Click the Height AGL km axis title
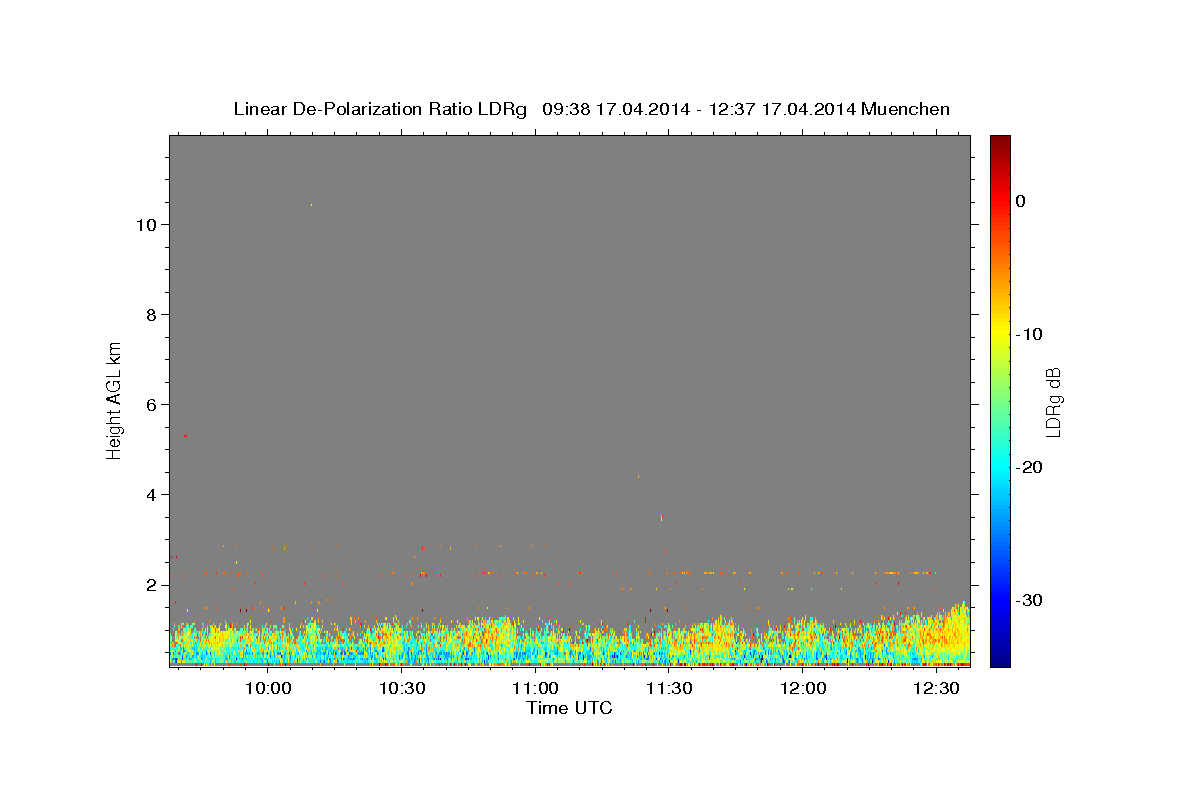This screenshot has width=1200, height=800. (x=114, y=400)
